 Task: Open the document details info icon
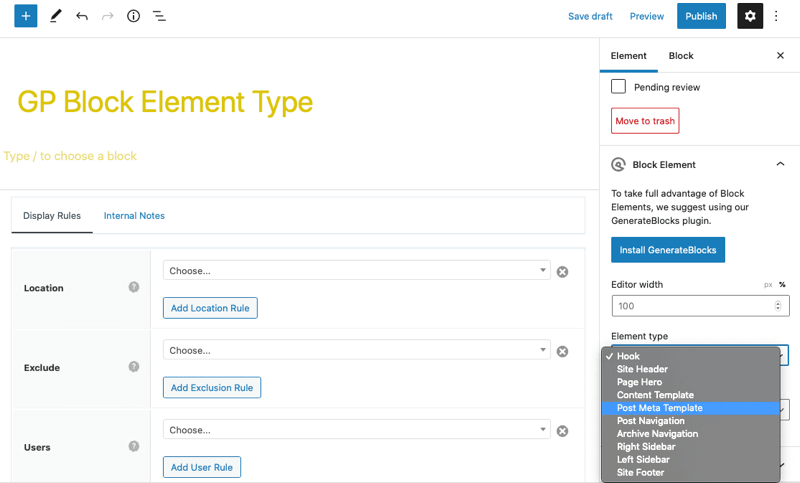[133, 16]
